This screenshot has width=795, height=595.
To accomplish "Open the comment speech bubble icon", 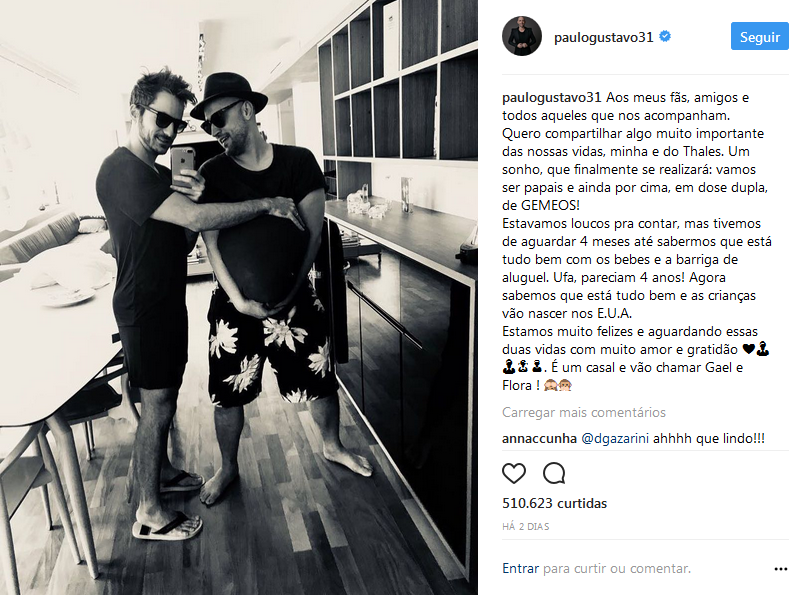I will (x=554, y=473).
